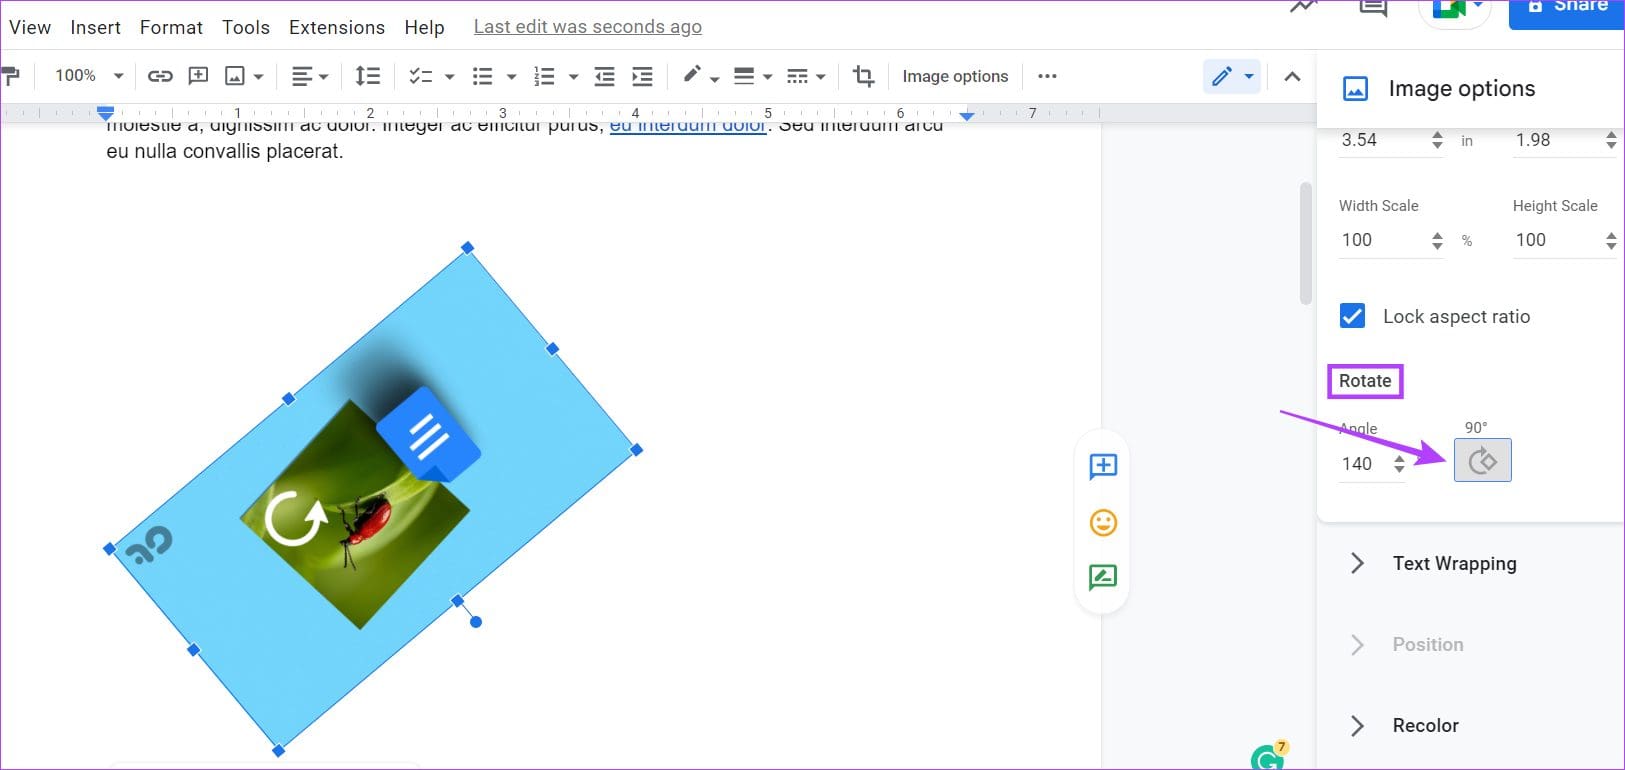This screenshot has width=1625, height=770.
Task: Click the Angle input field showing 140
Action: pyautogui.click(x=1363, y=464)
